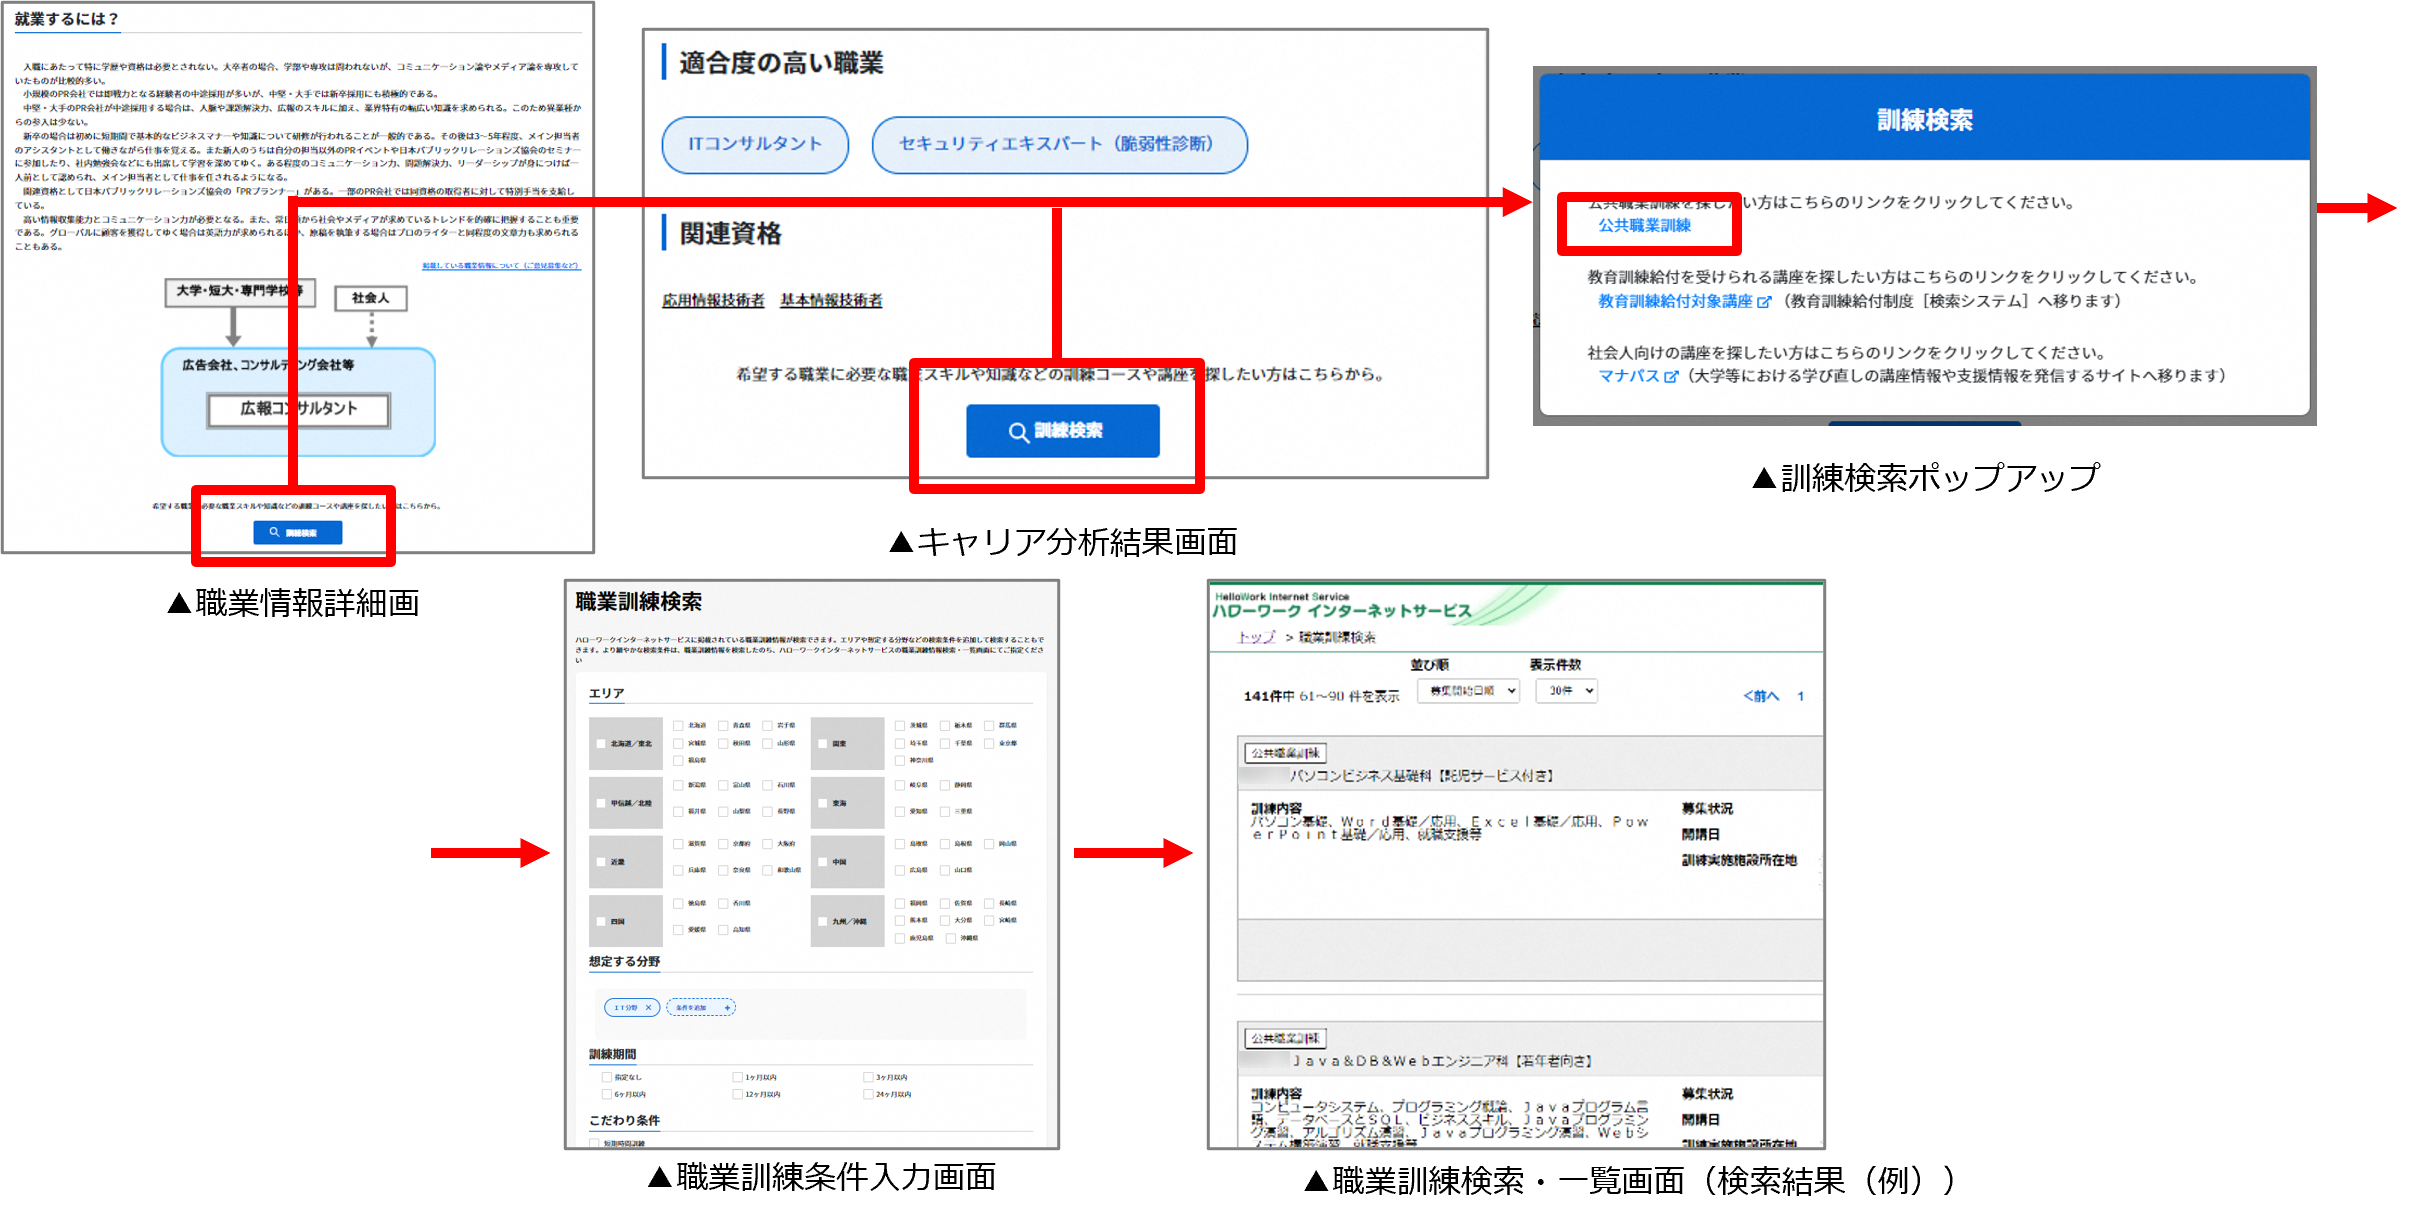Check the 九州/沖縄 region checkbox
2428x1224 pixels.
pyautogui.click(x=823, y=921)
